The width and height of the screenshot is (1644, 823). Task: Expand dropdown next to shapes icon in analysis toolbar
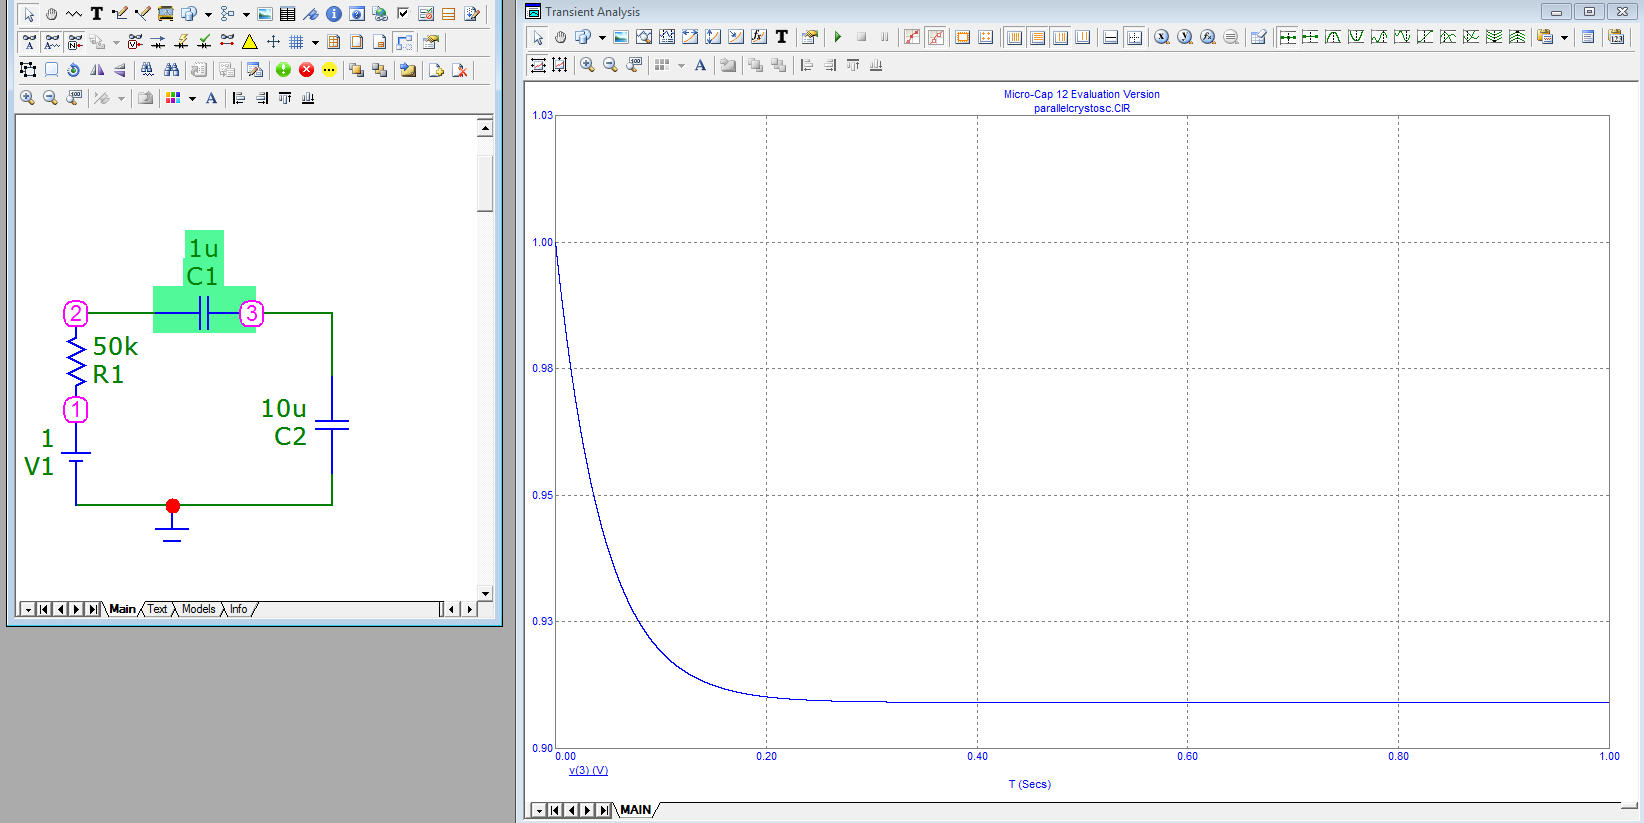(602, 37)
